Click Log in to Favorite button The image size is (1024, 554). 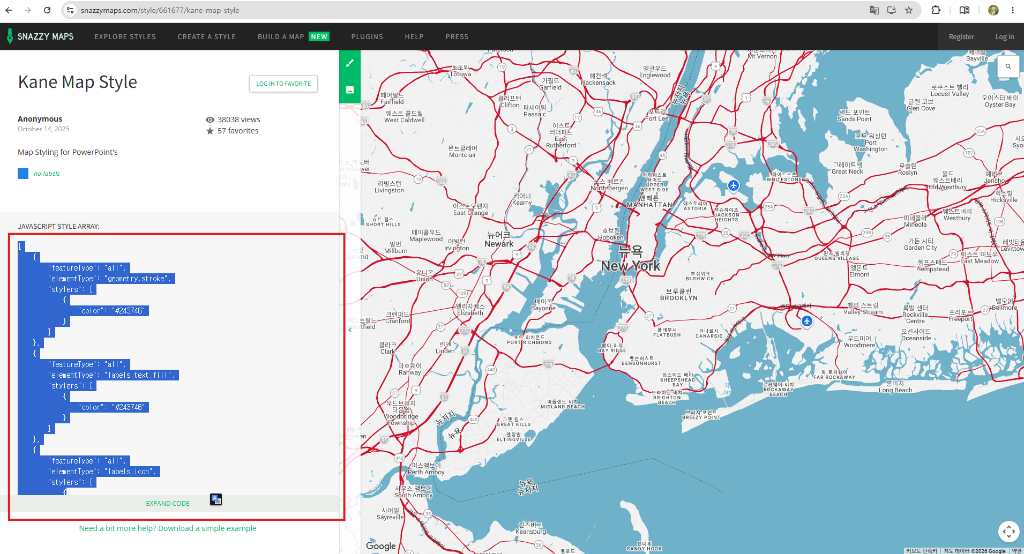[x=283, y=84]
